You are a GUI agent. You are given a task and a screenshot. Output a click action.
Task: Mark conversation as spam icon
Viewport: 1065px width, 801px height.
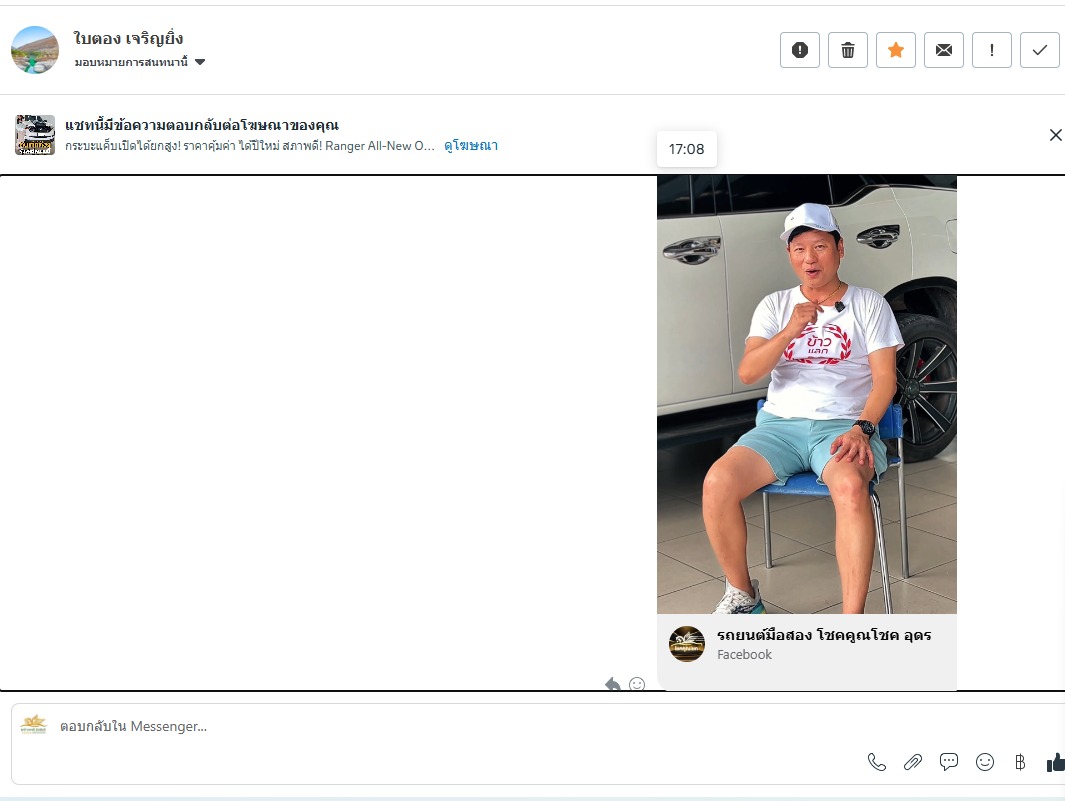coord(799,50)
